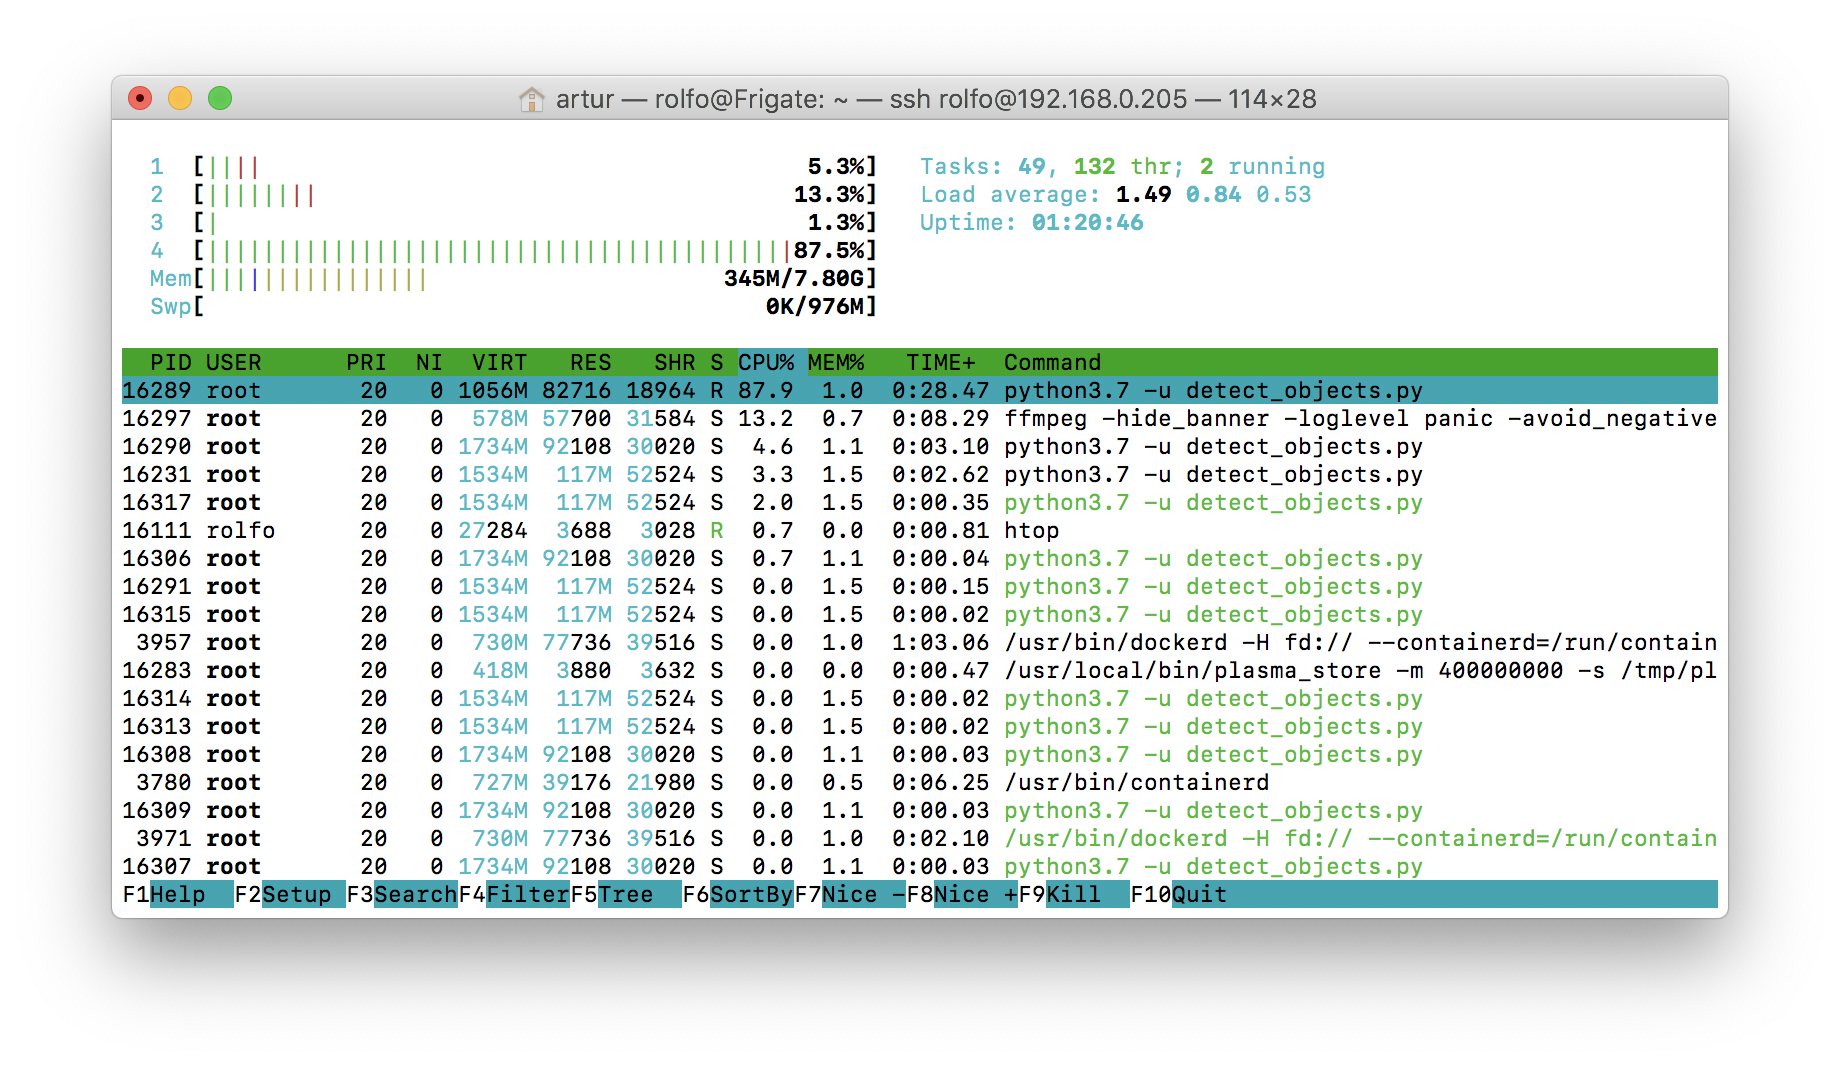The width and height of the screenshot is (1840, 1066).
Task: Sort processes by the USER column
Action: tap(234, 362)
